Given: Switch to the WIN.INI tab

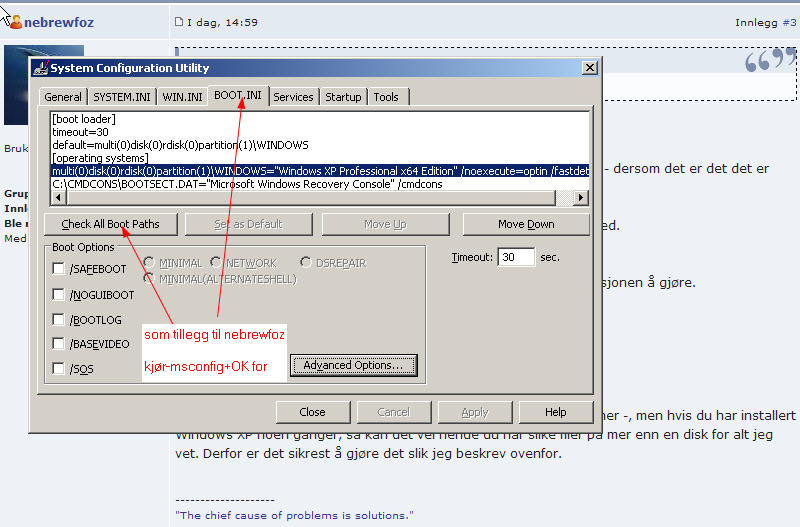Looking at the screenshot, I should pyautogui.click(x=182, y=97).
